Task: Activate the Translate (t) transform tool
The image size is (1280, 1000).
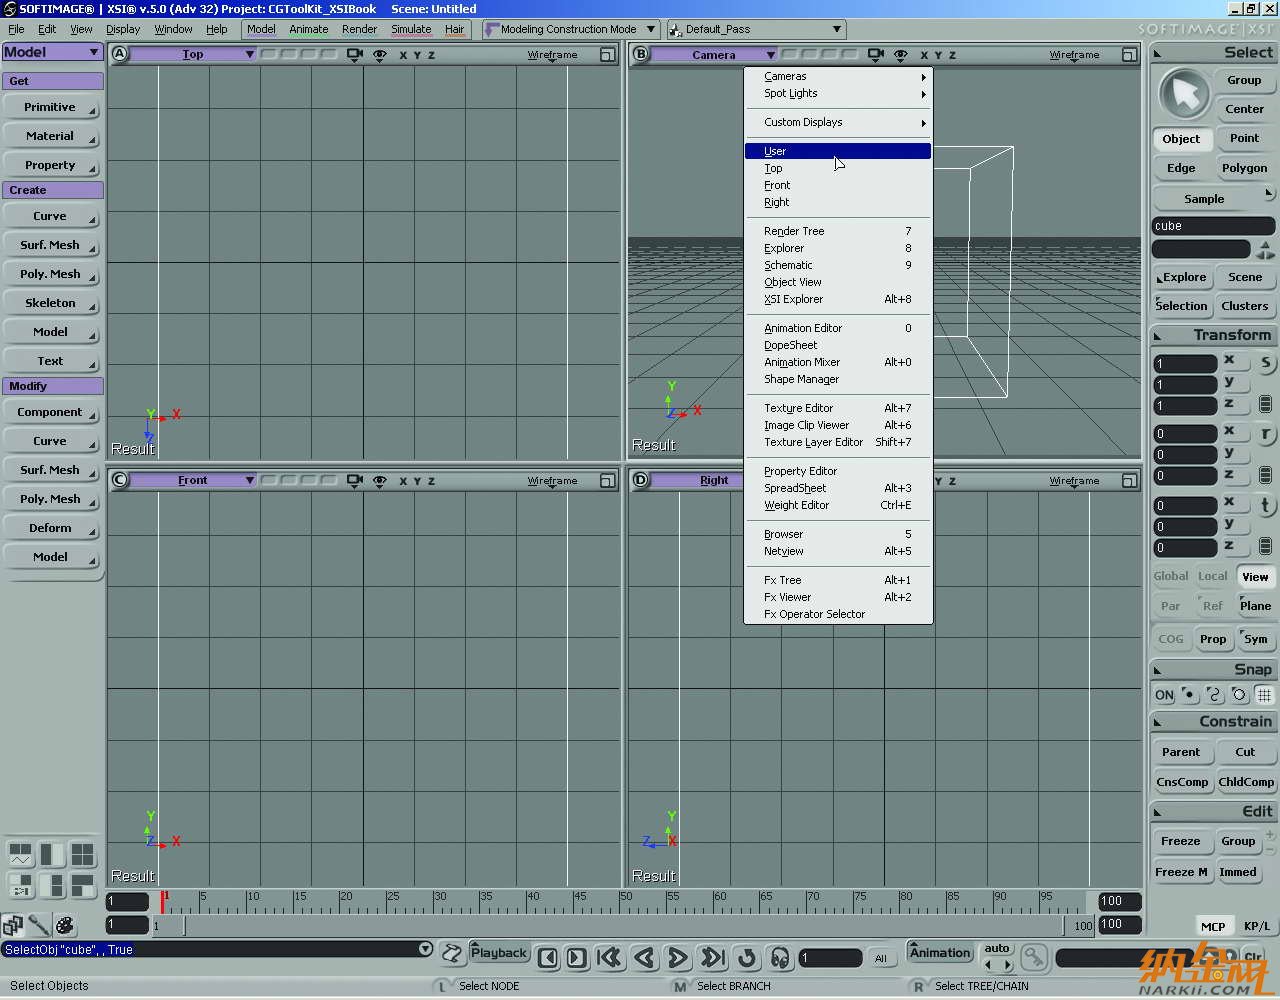Action: 1266,505
